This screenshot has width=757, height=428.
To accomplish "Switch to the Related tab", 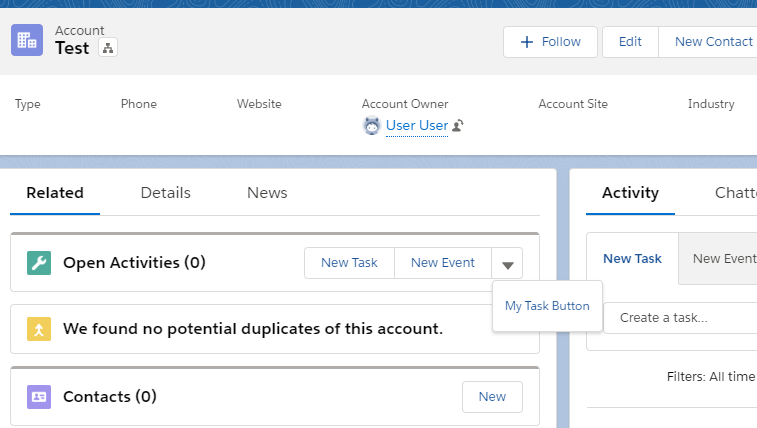I will tap(55, 193).
